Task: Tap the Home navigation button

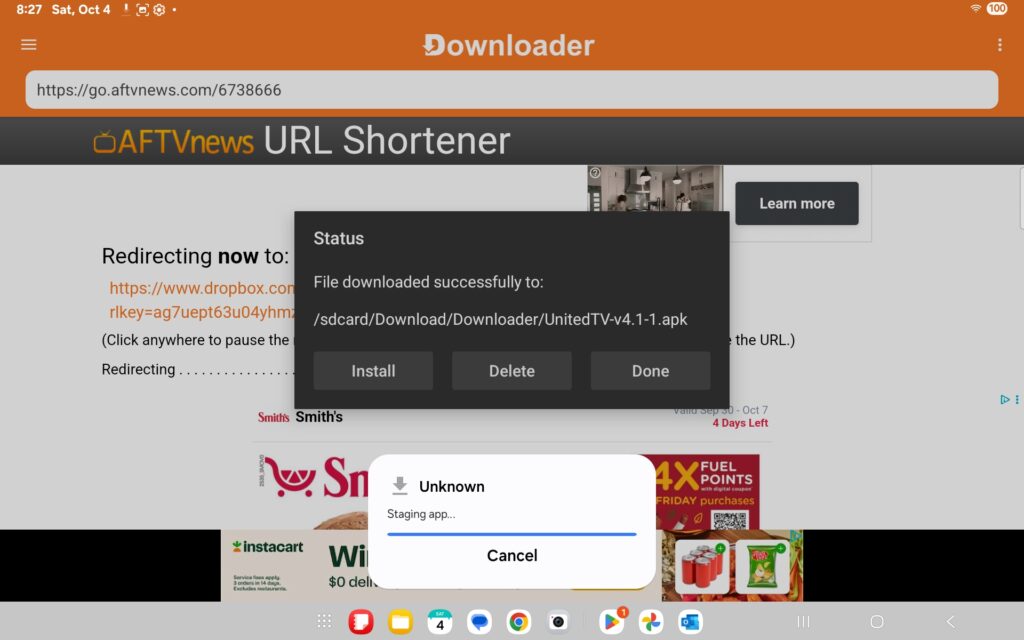Action: click(x=877, y=622)
